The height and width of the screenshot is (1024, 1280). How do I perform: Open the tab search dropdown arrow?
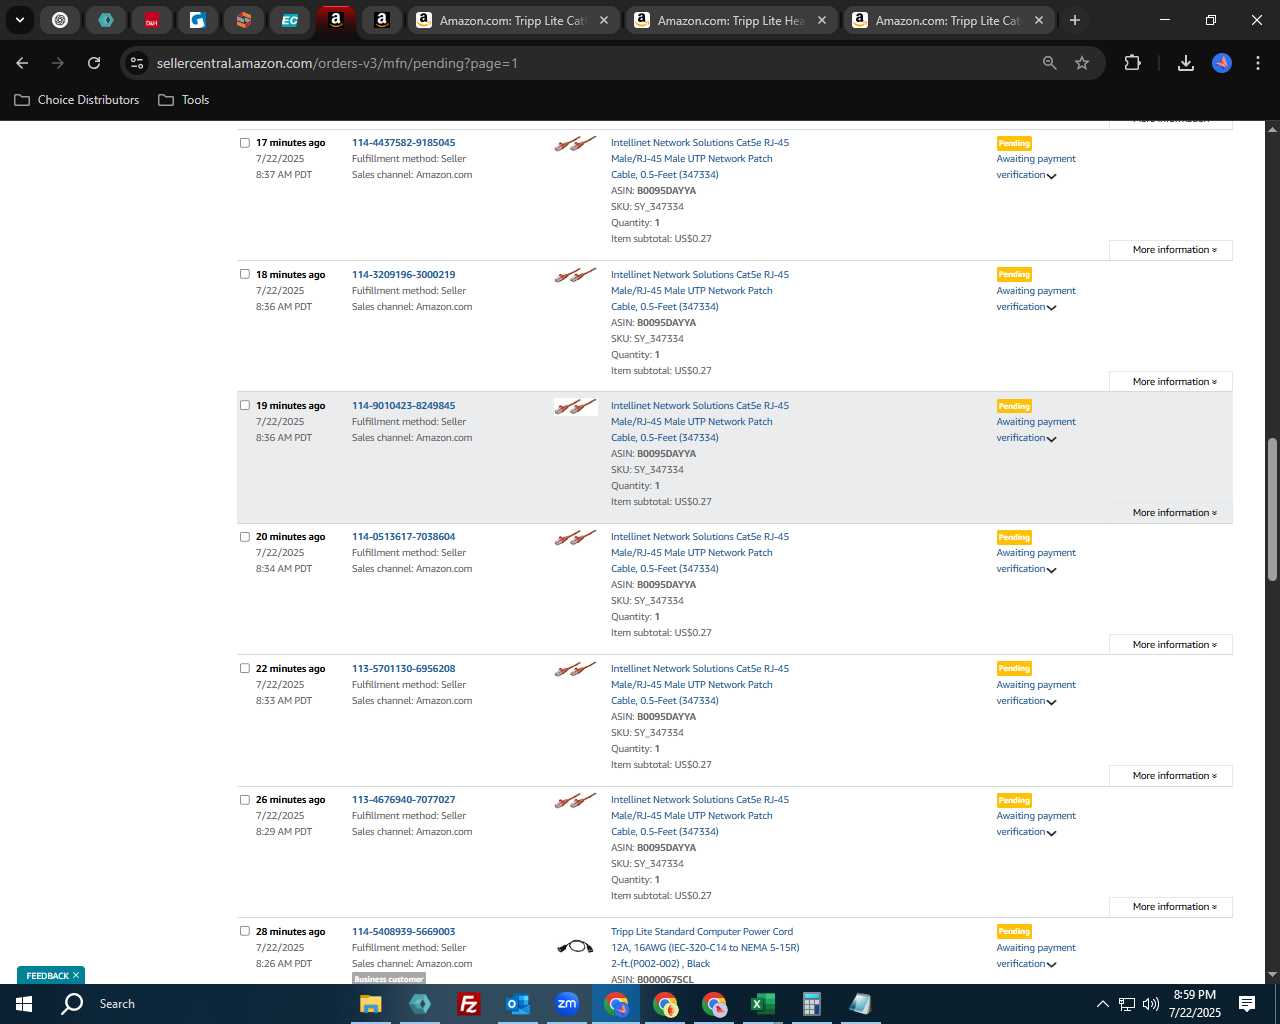19,20
